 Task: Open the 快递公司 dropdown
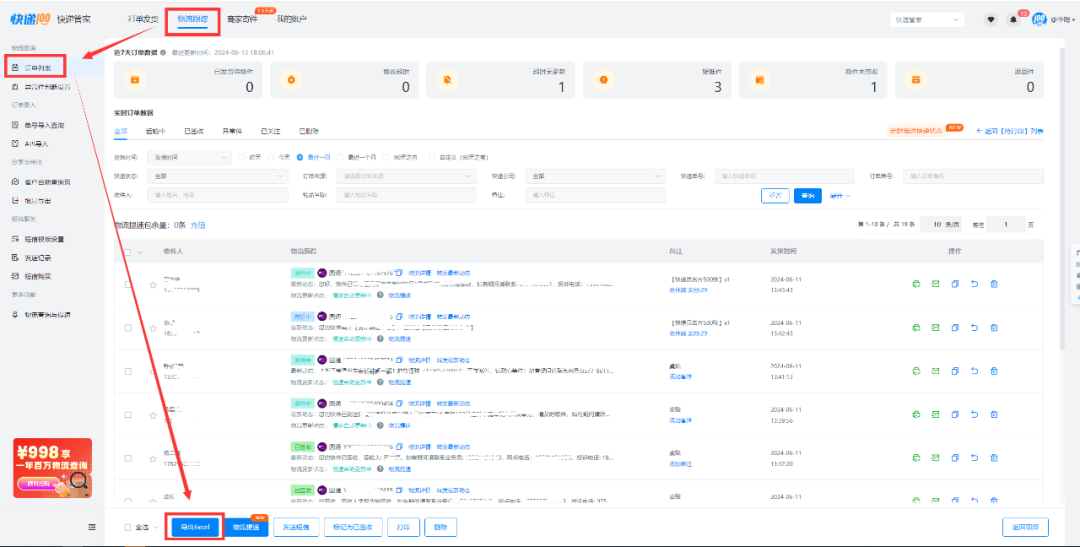[x=595, y=176]
